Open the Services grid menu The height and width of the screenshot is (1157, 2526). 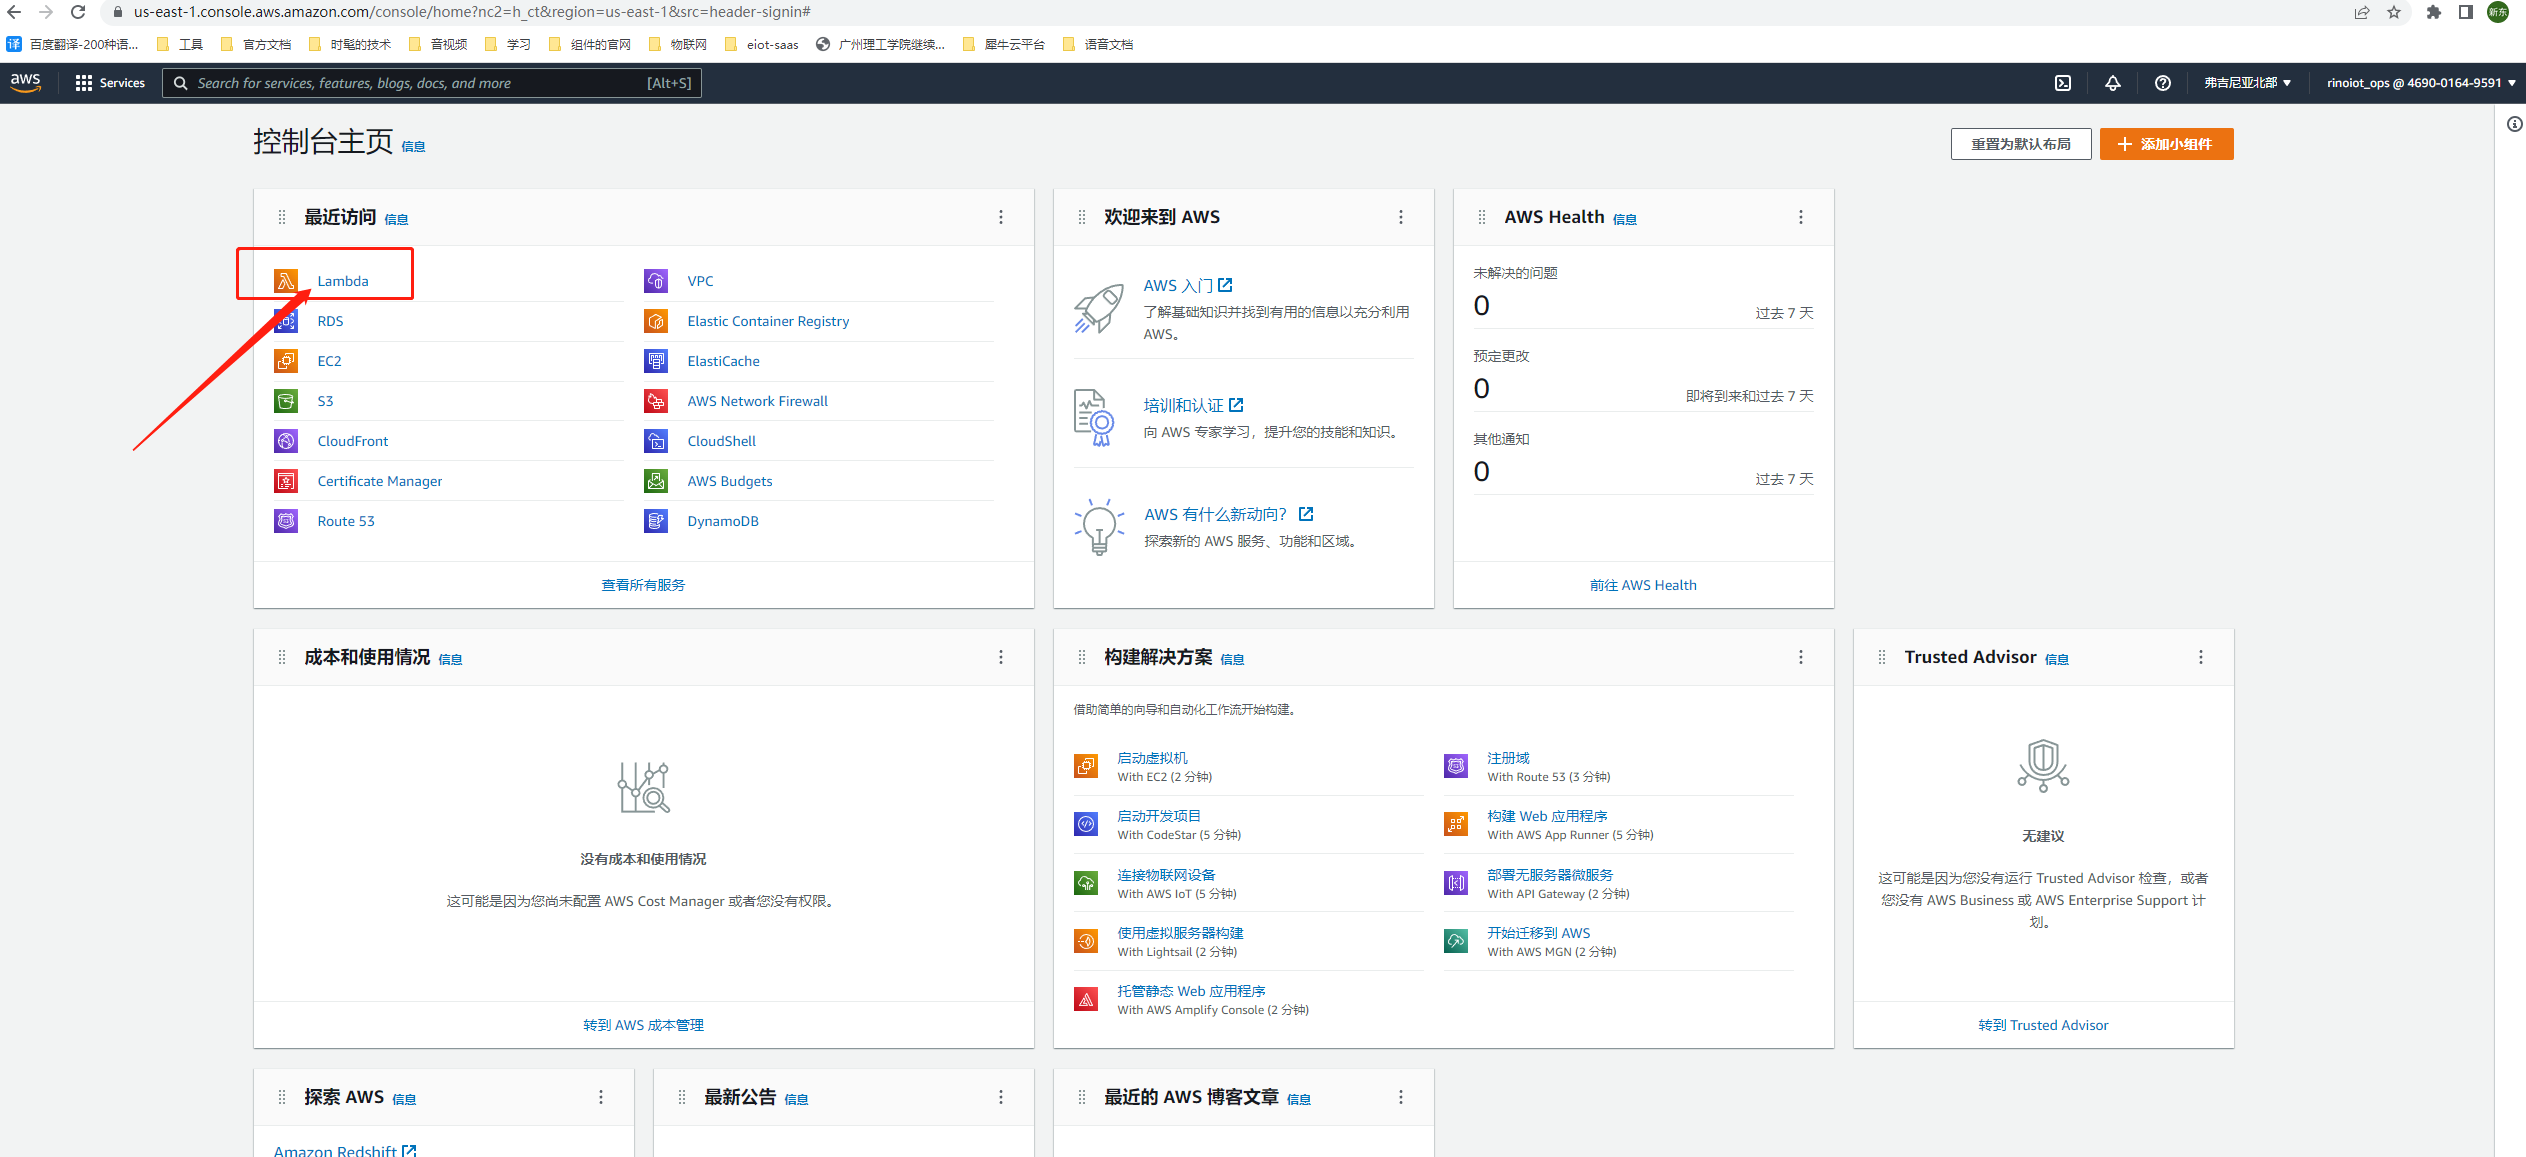pyautogui.click(x=110, y=83)
